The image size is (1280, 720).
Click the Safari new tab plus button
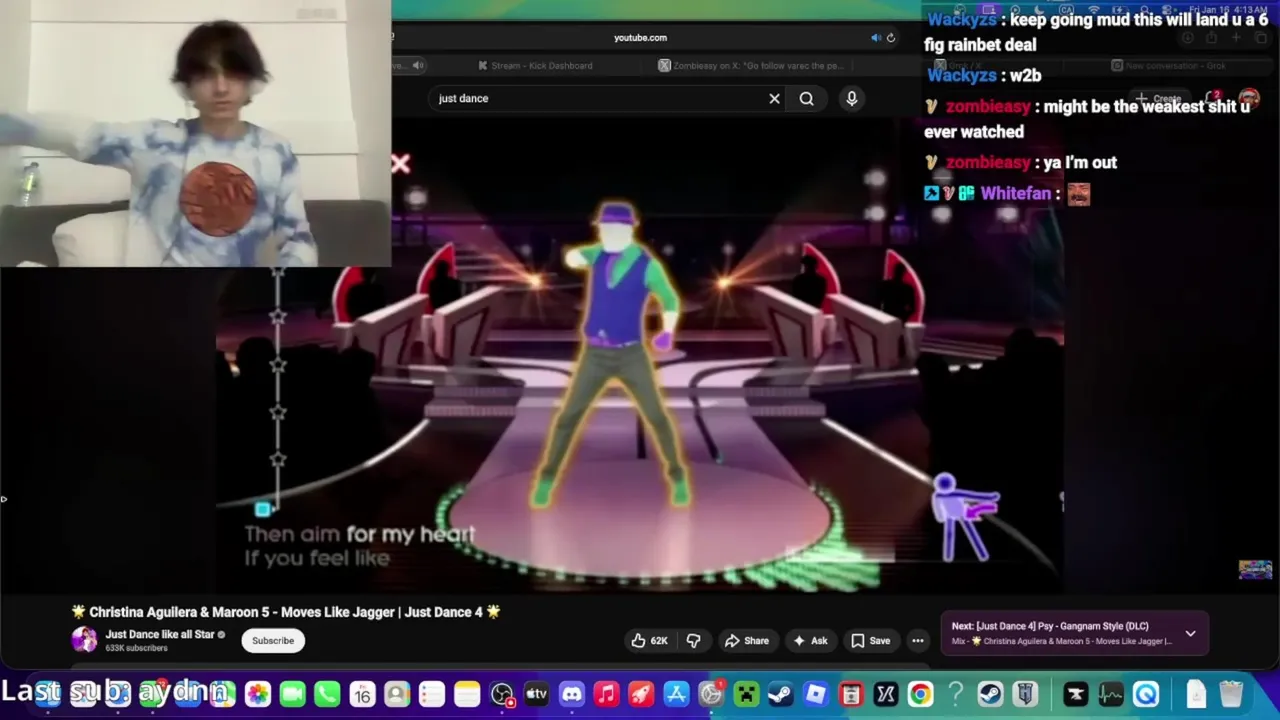1235,38
